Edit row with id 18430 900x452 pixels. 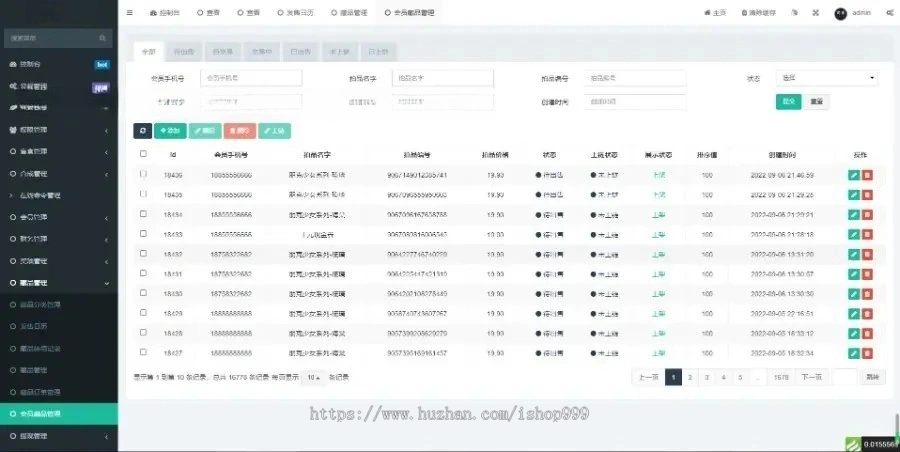coord(854,294)
